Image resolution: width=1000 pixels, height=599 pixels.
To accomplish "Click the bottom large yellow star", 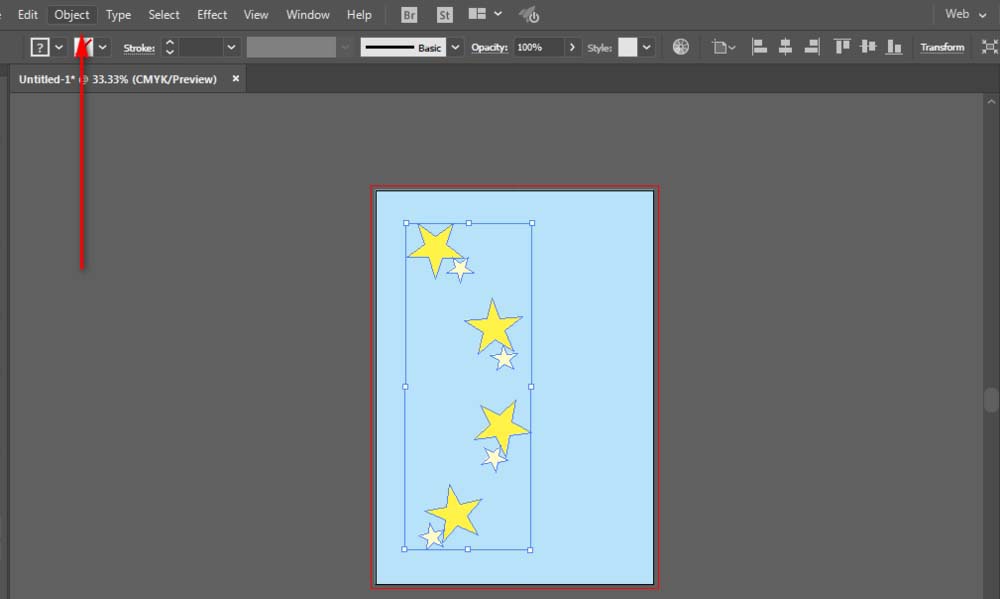I will tap(454, 512).
